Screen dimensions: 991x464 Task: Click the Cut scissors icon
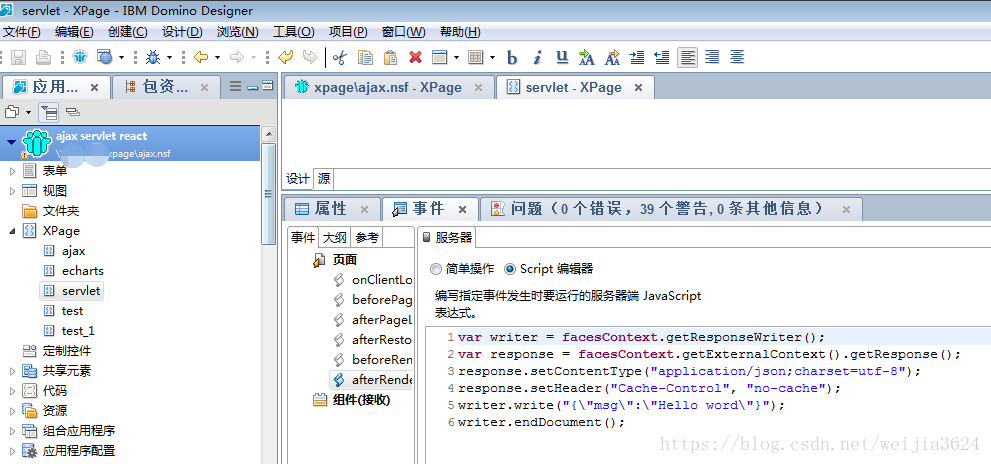point(340,58)
